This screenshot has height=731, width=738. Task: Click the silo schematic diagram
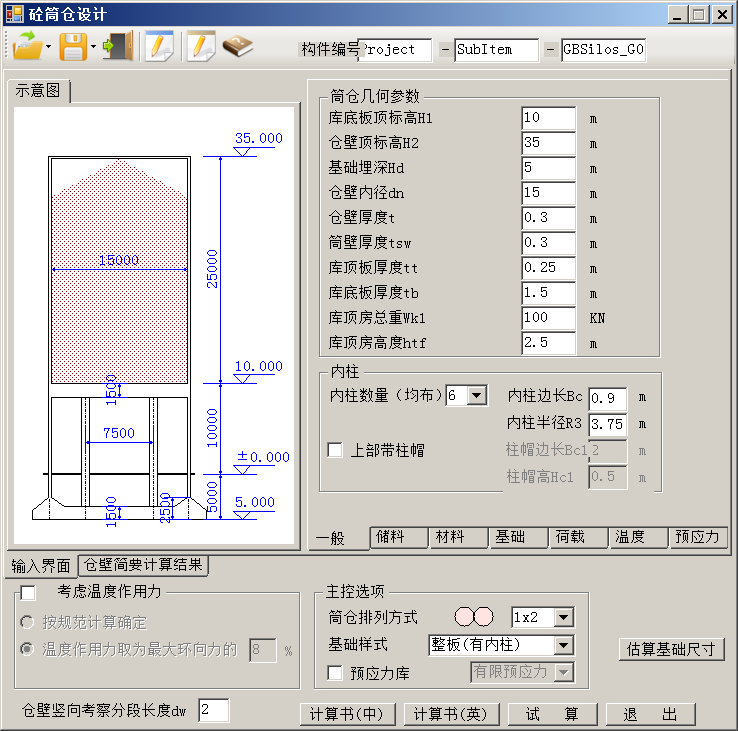point(154,325)
